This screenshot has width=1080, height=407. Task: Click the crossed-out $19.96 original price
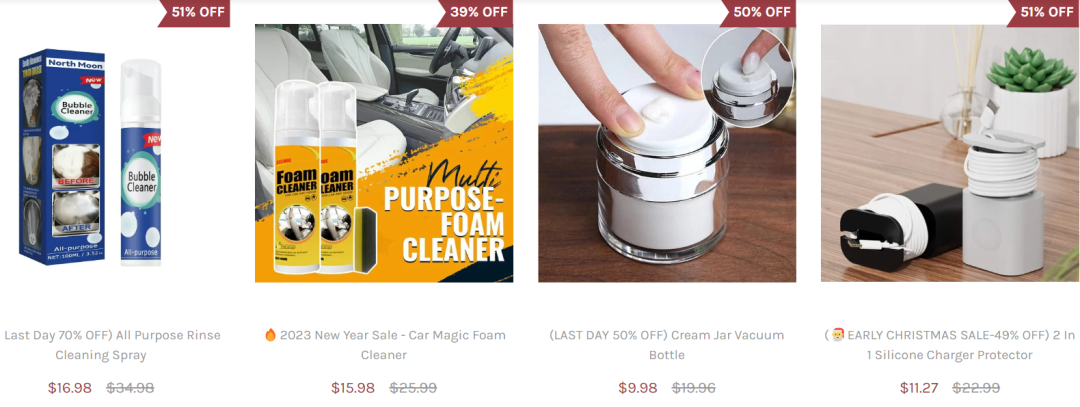(x=694, y=388)
